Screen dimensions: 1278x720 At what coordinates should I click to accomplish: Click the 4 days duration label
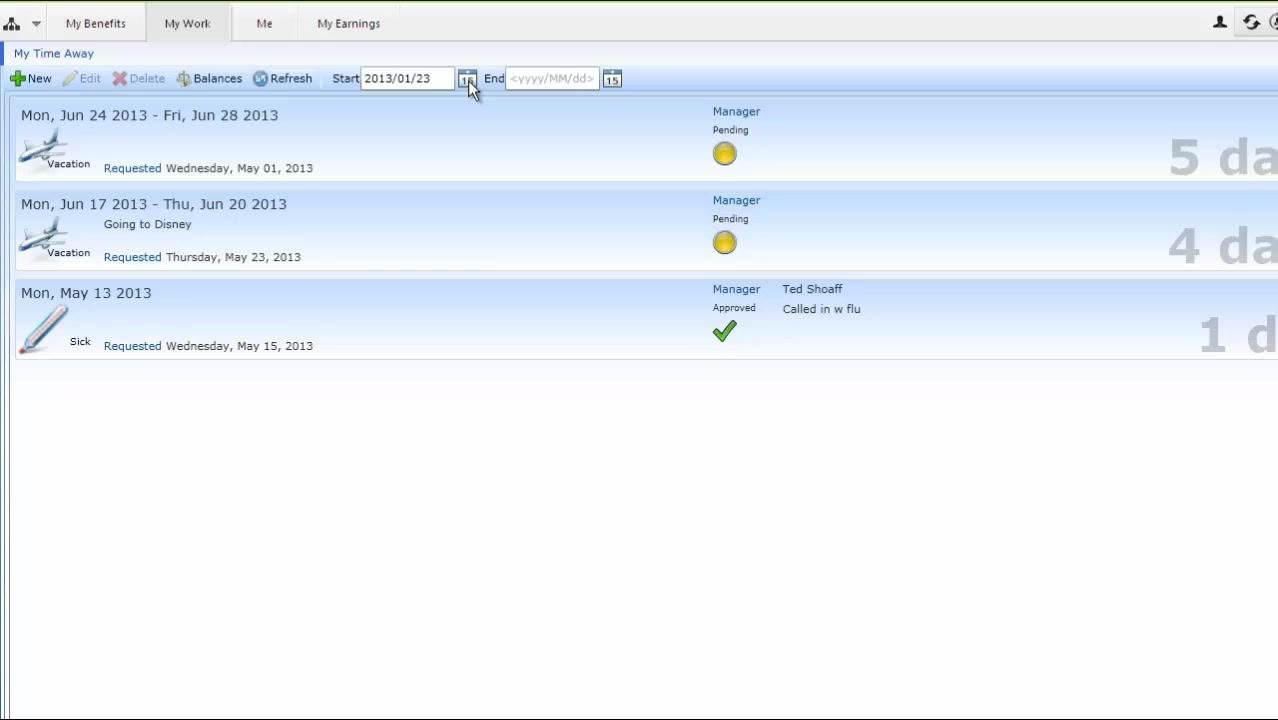(1222, 246)
